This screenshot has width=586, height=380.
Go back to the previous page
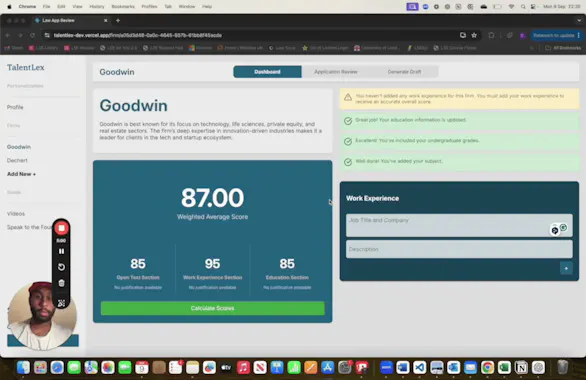tap(8, 35)
